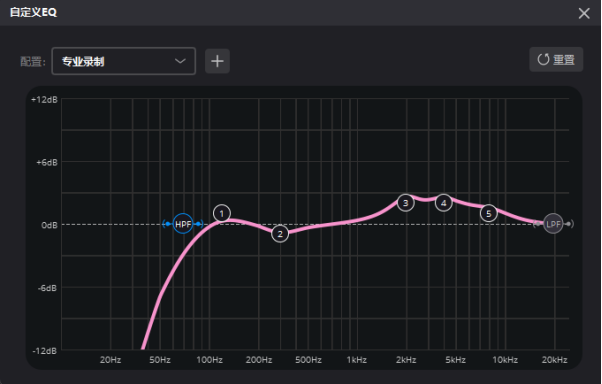This screenshot has height=384, width=602.
Task: Select EQ band node 5
Action: (488, 214)
